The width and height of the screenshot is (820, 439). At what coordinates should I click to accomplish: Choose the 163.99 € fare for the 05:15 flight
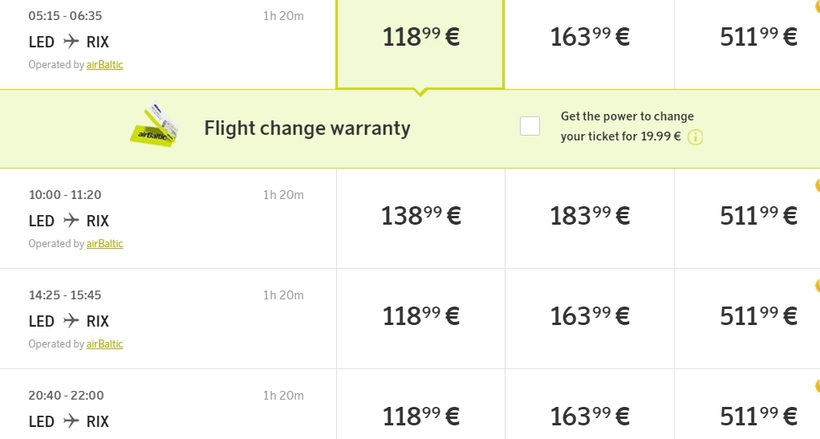(590, 38)
